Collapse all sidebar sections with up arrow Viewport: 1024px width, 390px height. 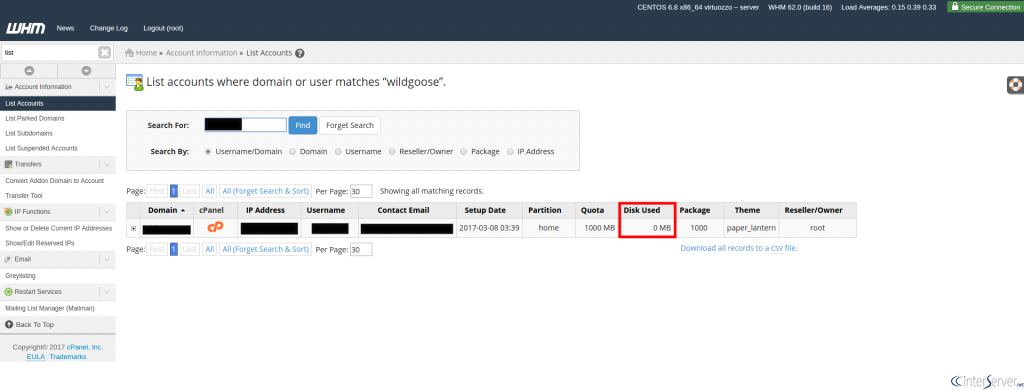point(29,71)
